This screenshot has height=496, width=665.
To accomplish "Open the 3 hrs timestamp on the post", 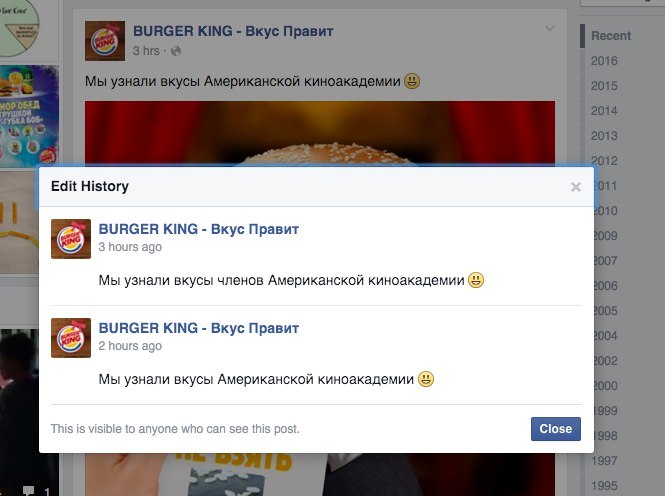I will click(x=146, y=51).
